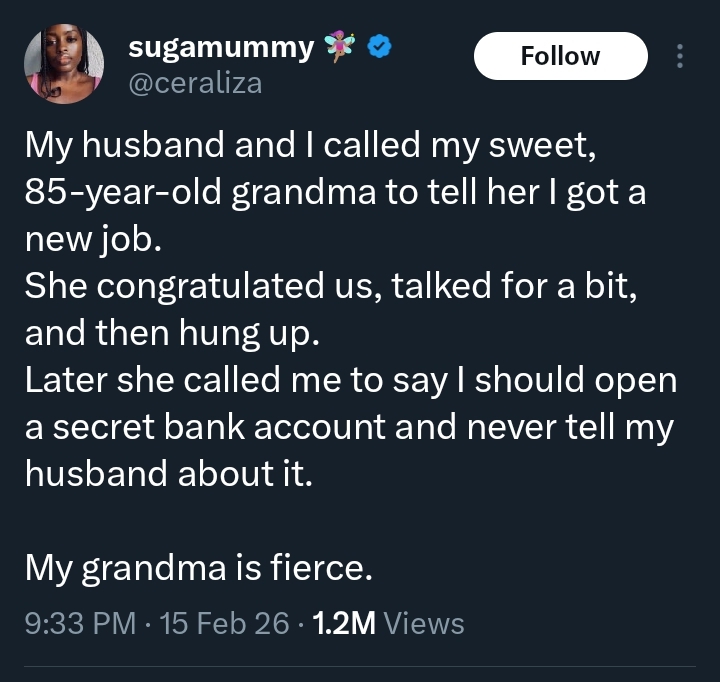The height and width of the screenshot is (682, 720).
Task: Click the fairy emoji beside sugamummy
Action: pyautogui.click(x=344, y=46)
